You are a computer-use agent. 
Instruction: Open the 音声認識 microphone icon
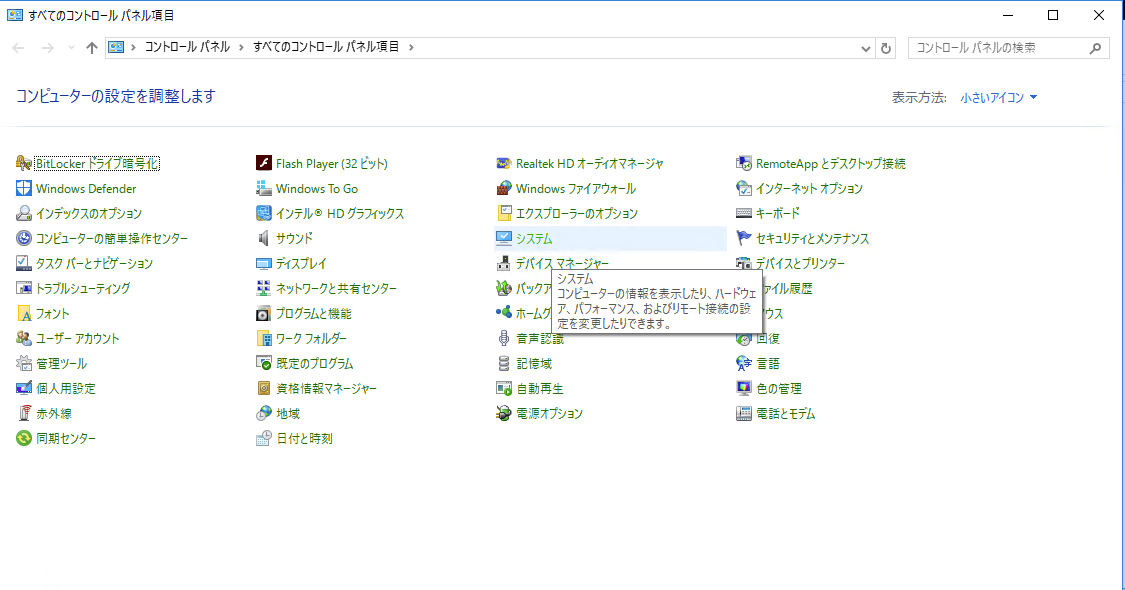[x=504, y=338]
